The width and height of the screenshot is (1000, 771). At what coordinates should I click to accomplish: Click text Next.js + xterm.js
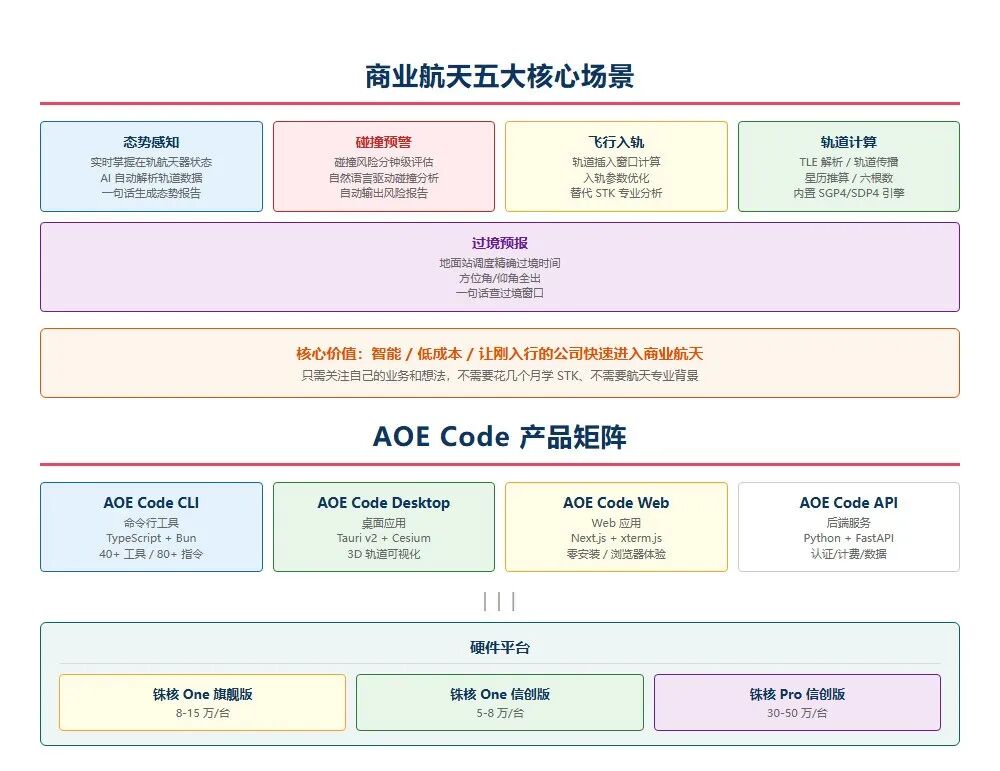[x=616, y=538]
